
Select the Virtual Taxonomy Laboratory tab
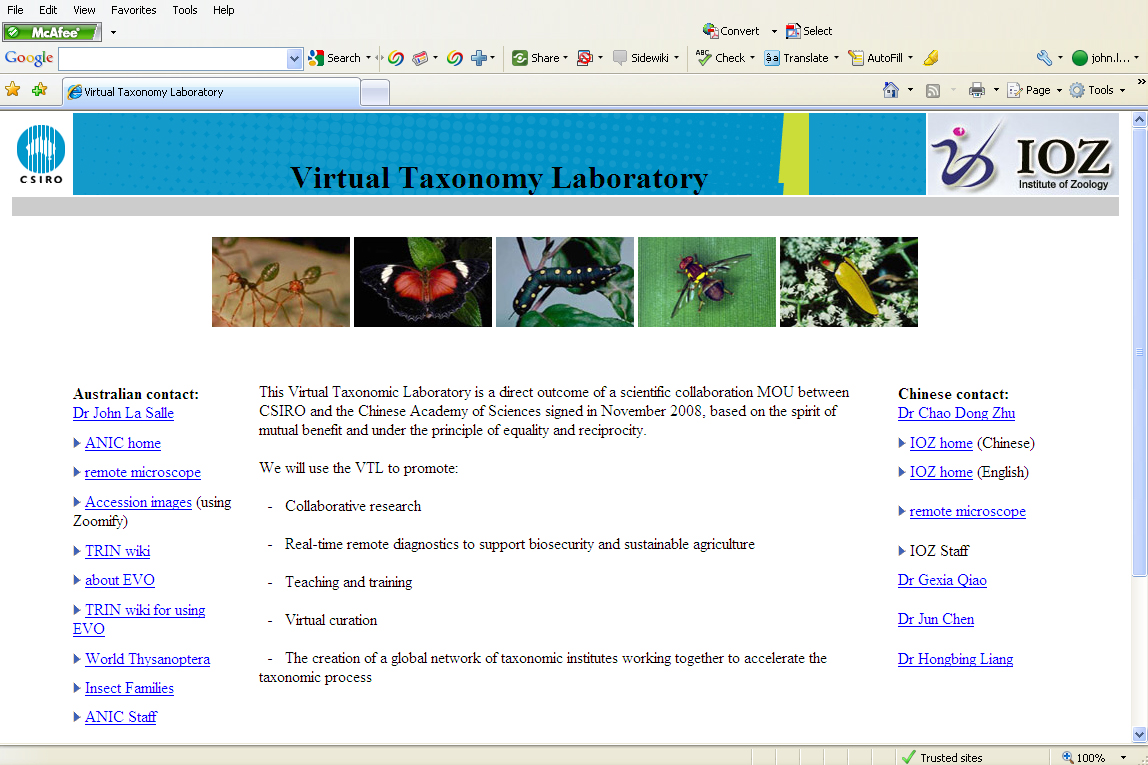pyautogui.click(x=210, y=92)
